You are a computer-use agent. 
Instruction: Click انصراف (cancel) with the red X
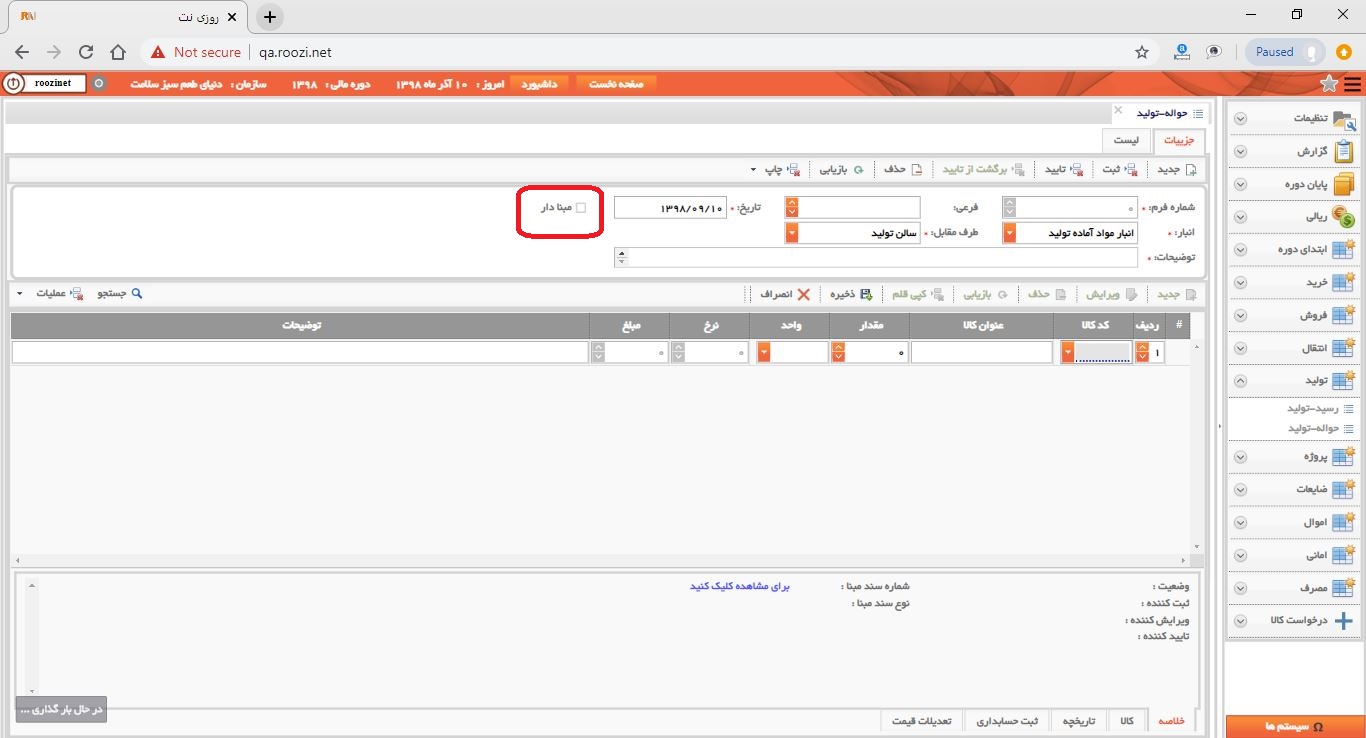[x=786, y=294]
